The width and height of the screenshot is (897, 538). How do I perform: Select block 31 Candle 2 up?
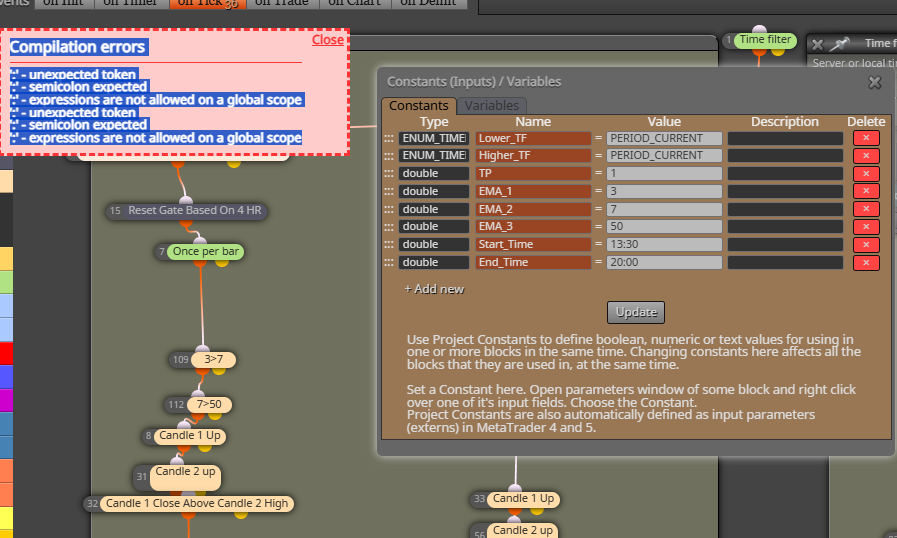pyautogui.click(x=185, y=477)
